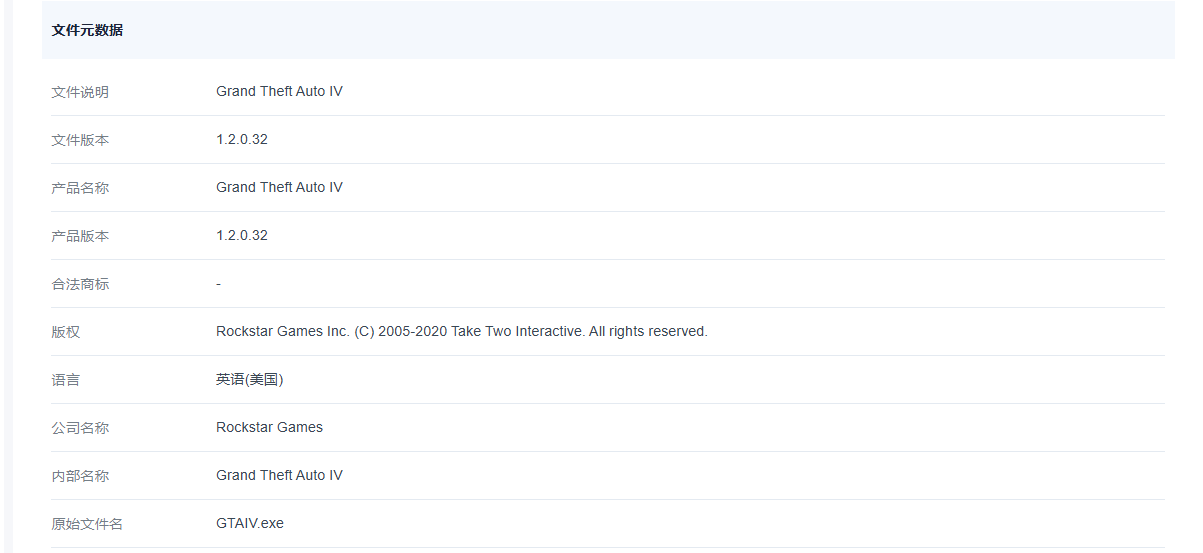Select the 公司名称 value Rockstar Games
The image size is (1203, 553).
point(269,427)
